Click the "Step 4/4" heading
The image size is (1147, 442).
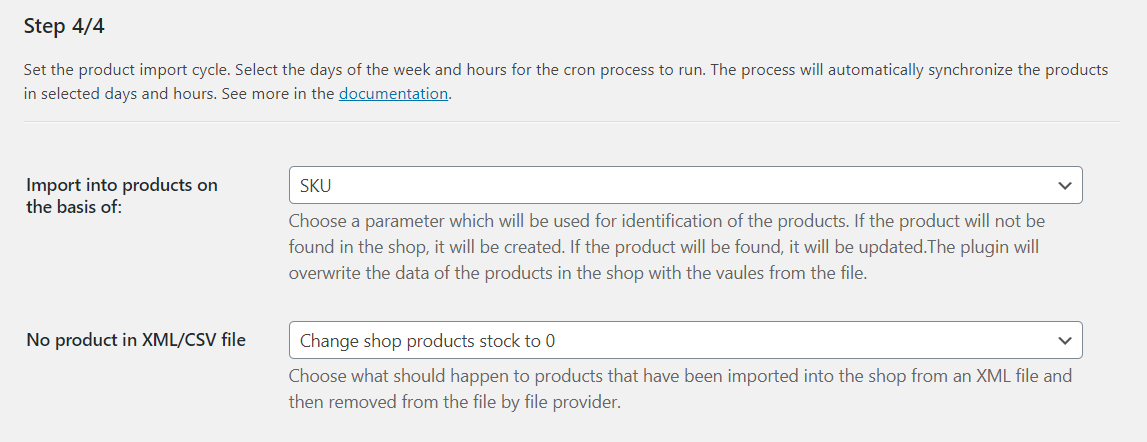click(x=64, y=26)
